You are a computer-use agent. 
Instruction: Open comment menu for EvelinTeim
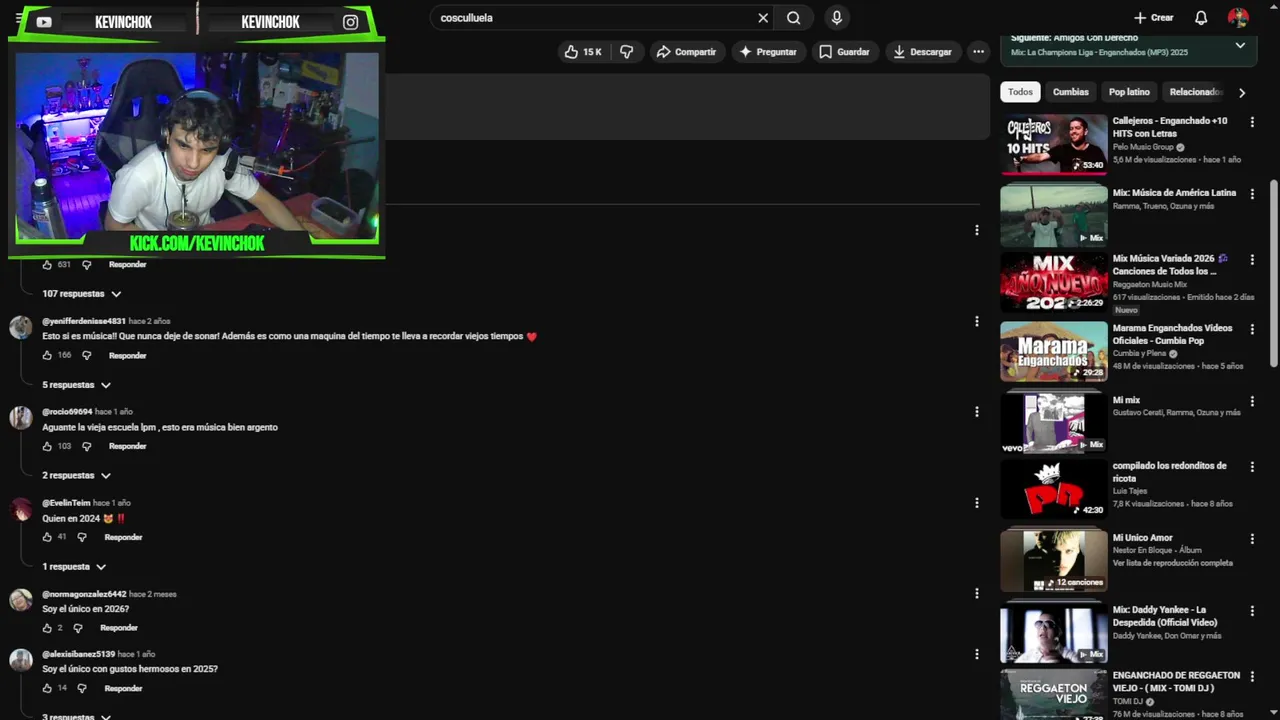point(977,502)
